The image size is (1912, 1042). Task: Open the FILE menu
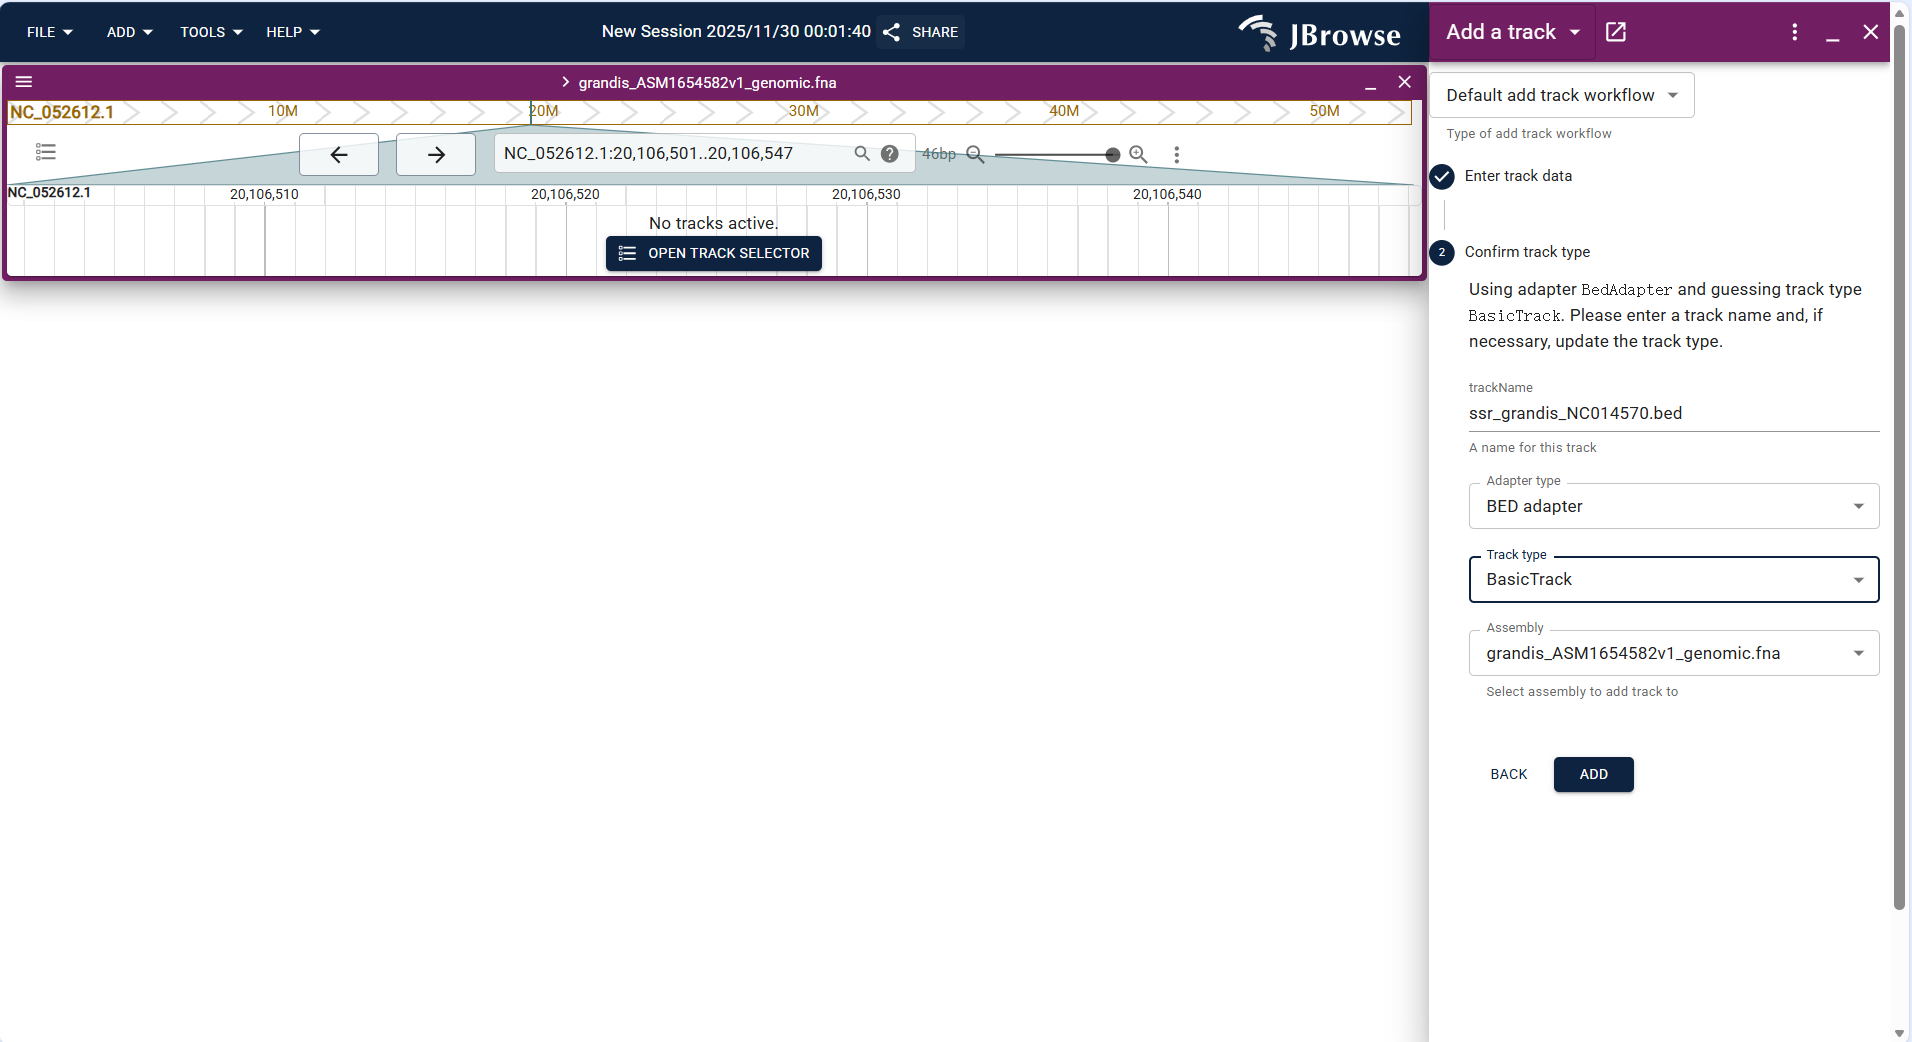[48, 31]
